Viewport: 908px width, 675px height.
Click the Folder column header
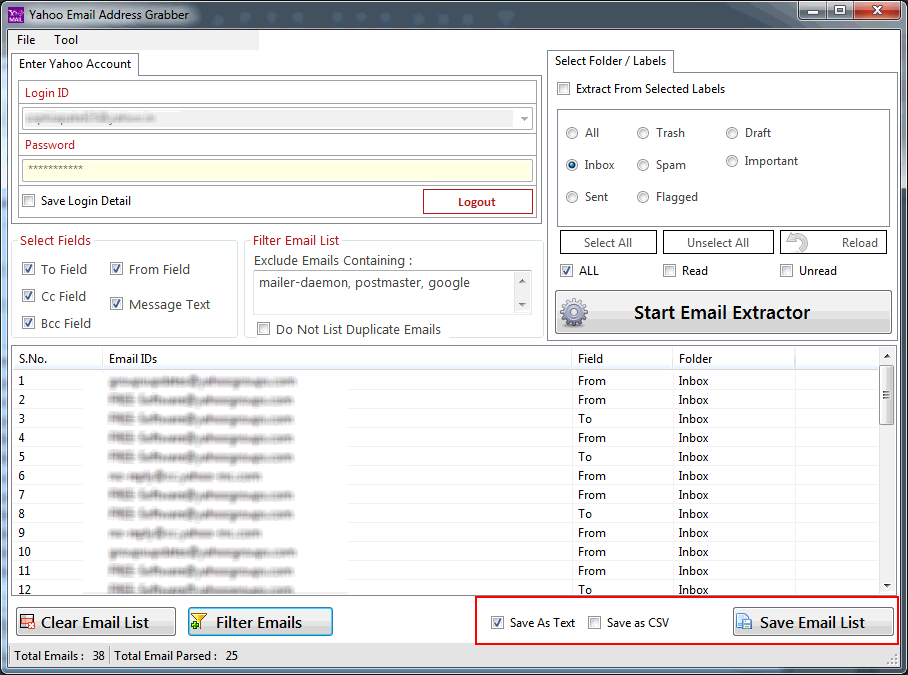[734, 359]
